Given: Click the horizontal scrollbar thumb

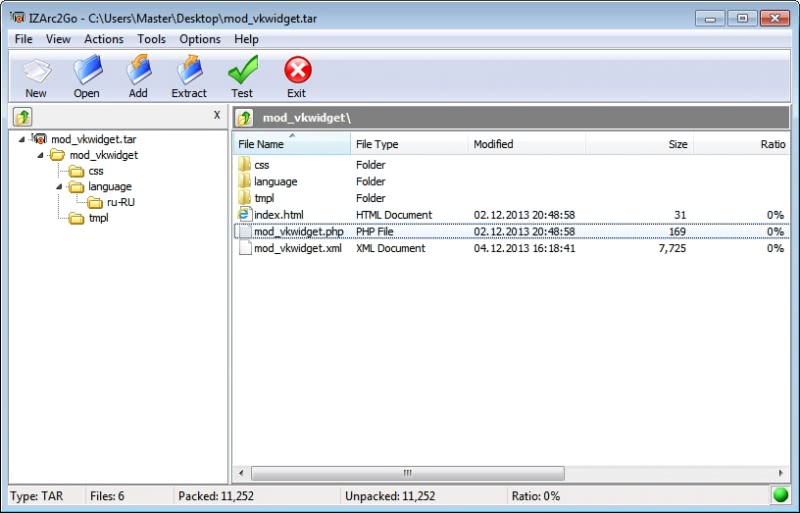Looking at the screenshot, I should pos(408,473).
